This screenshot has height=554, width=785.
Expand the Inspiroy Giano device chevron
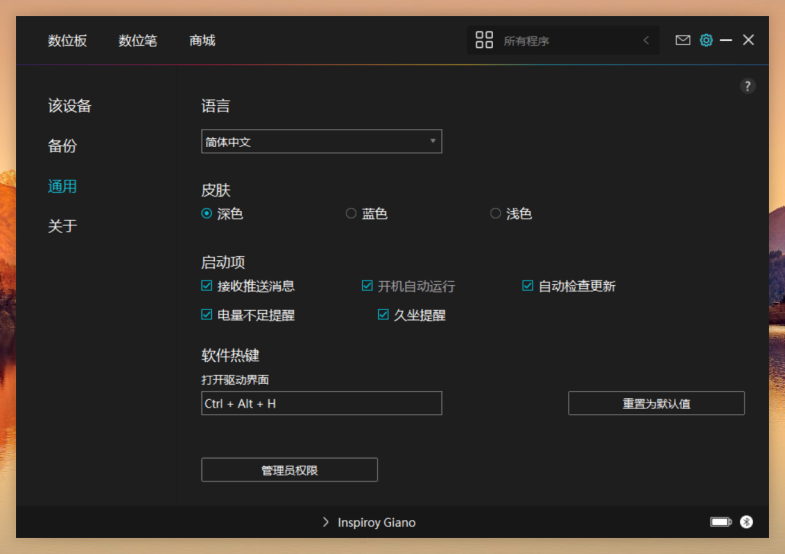click(326, 522)
